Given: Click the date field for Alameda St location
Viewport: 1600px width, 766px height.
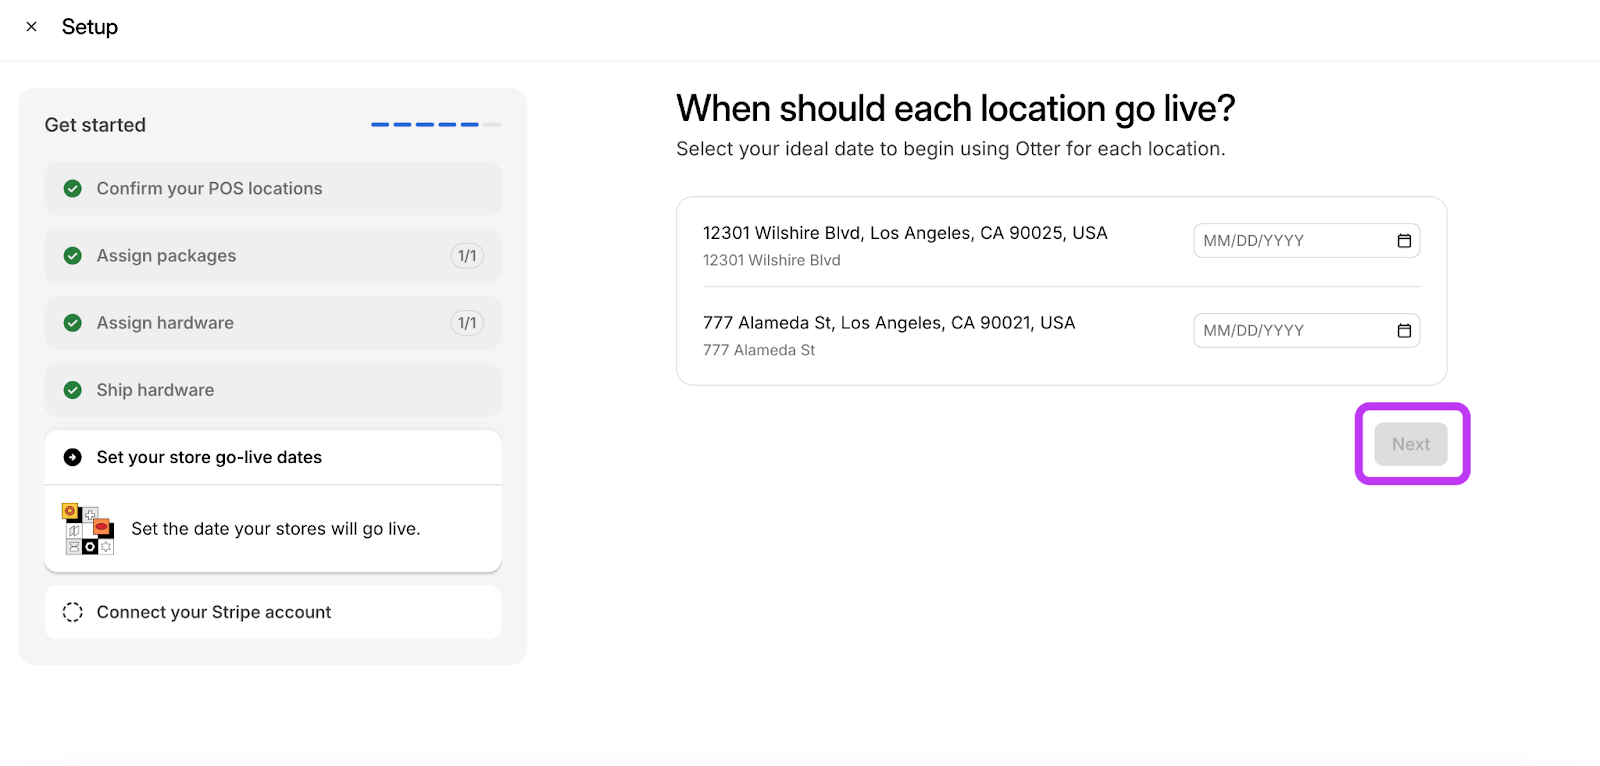Looking at the screenshot, I should [x=1290, y=331].
